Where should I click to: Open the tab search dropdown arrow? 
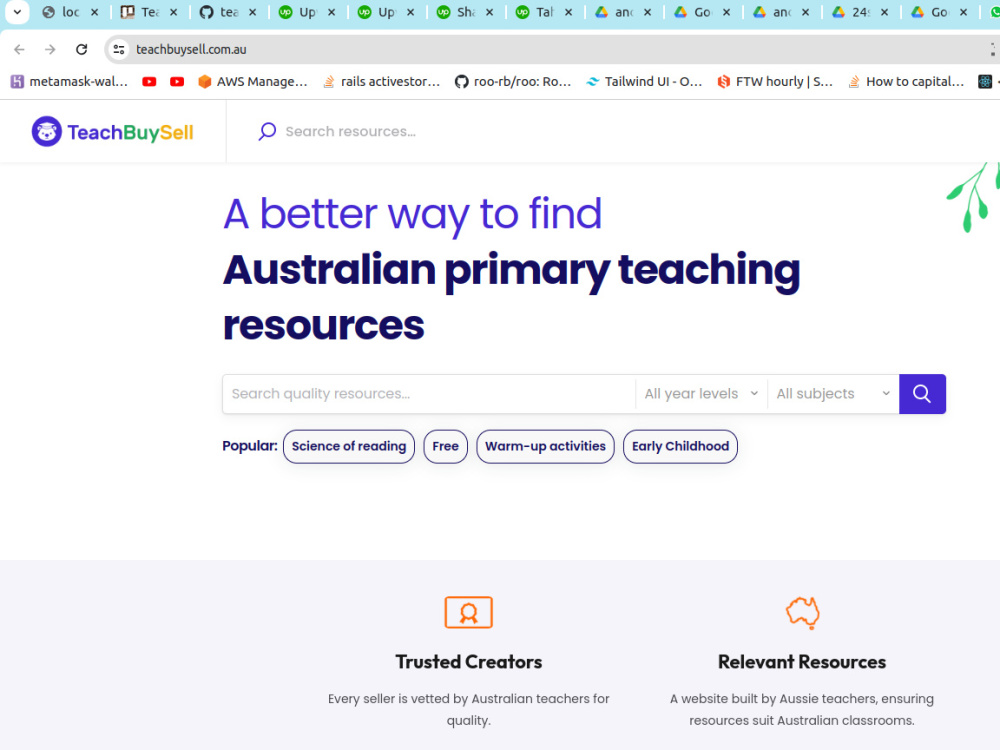click(17, 11)
